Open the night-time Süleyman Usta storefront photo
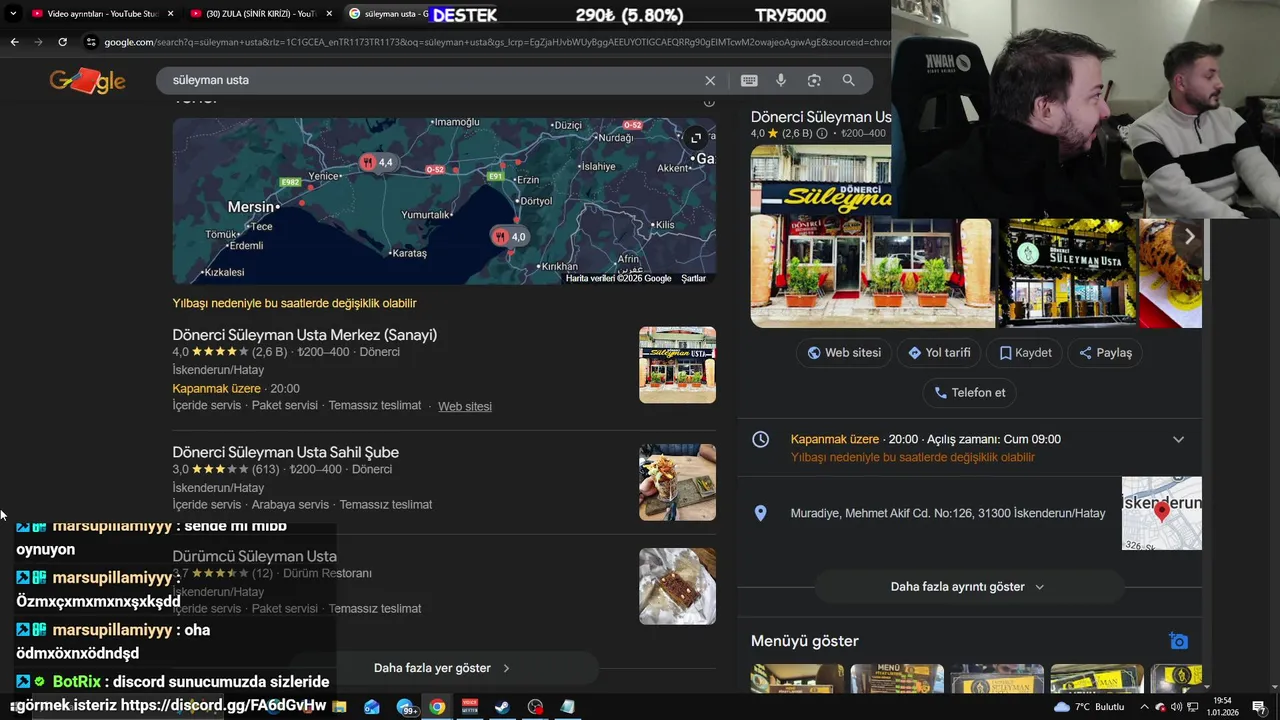Viewport: 1280px width, 720px height. click(1067, 272)
